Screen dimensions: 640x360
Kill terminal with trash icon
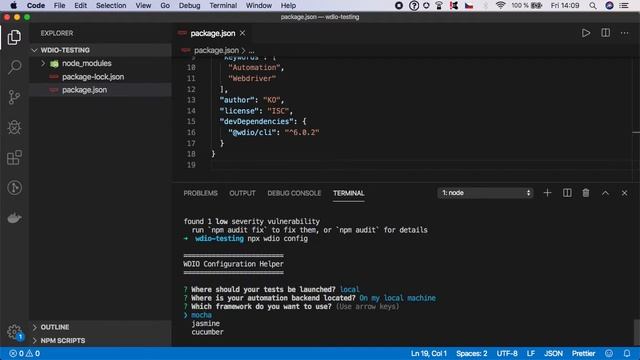click(x=586, y=193)
